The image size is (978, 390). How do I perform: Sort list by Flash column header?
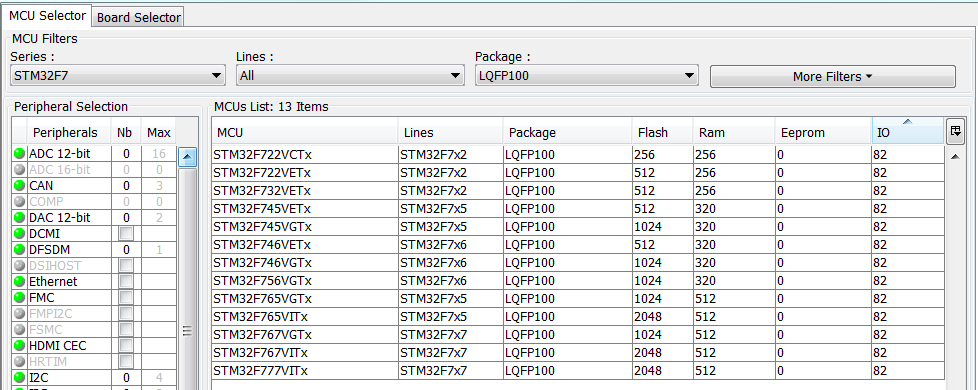click(x=661, y=133)
